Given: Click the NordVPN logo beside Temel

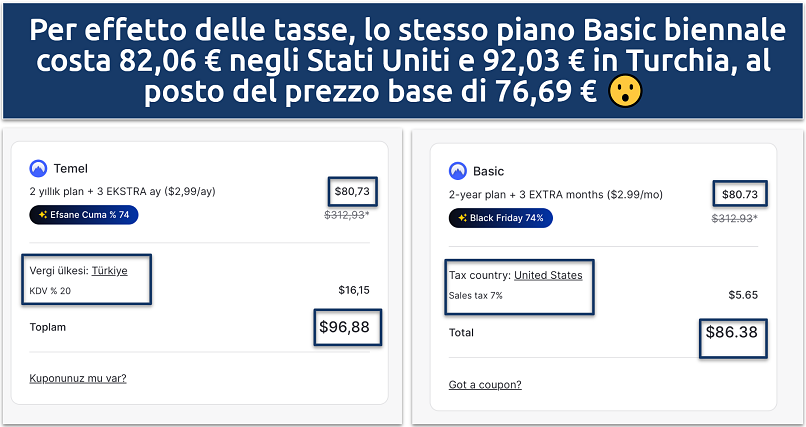Looking at the screenshot, I should tap(39, 169).
